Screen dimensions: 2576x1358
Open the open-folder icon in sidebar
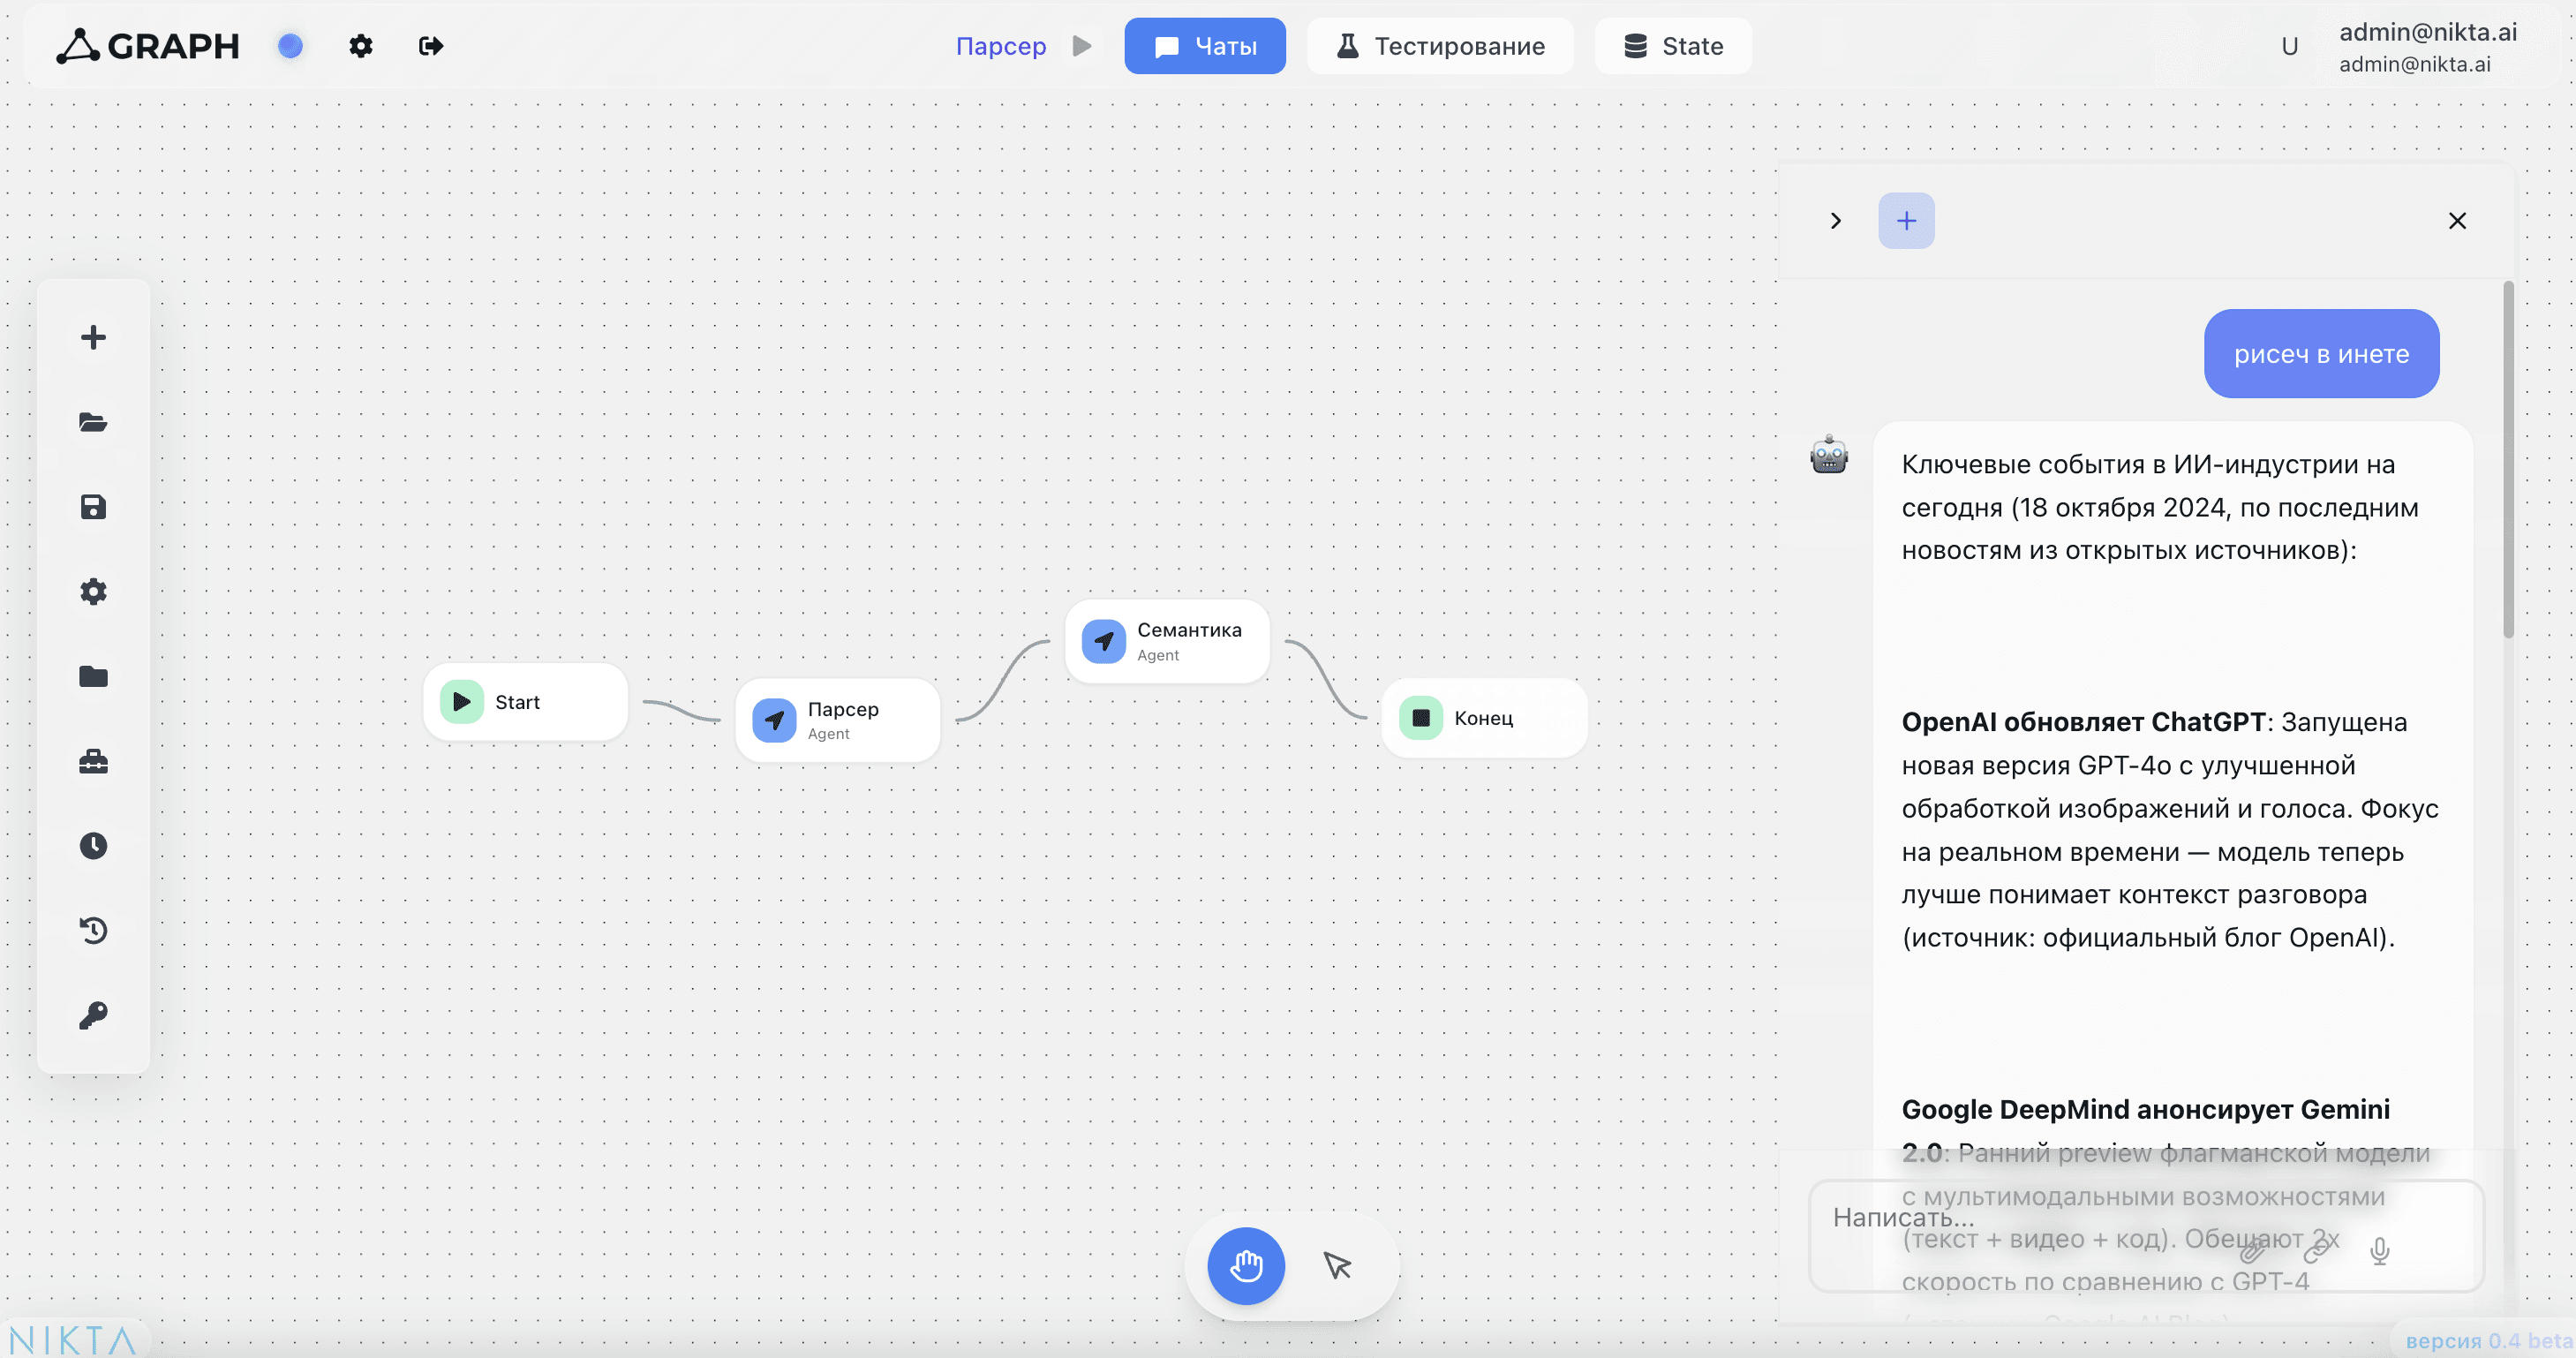tap(93, 422)
